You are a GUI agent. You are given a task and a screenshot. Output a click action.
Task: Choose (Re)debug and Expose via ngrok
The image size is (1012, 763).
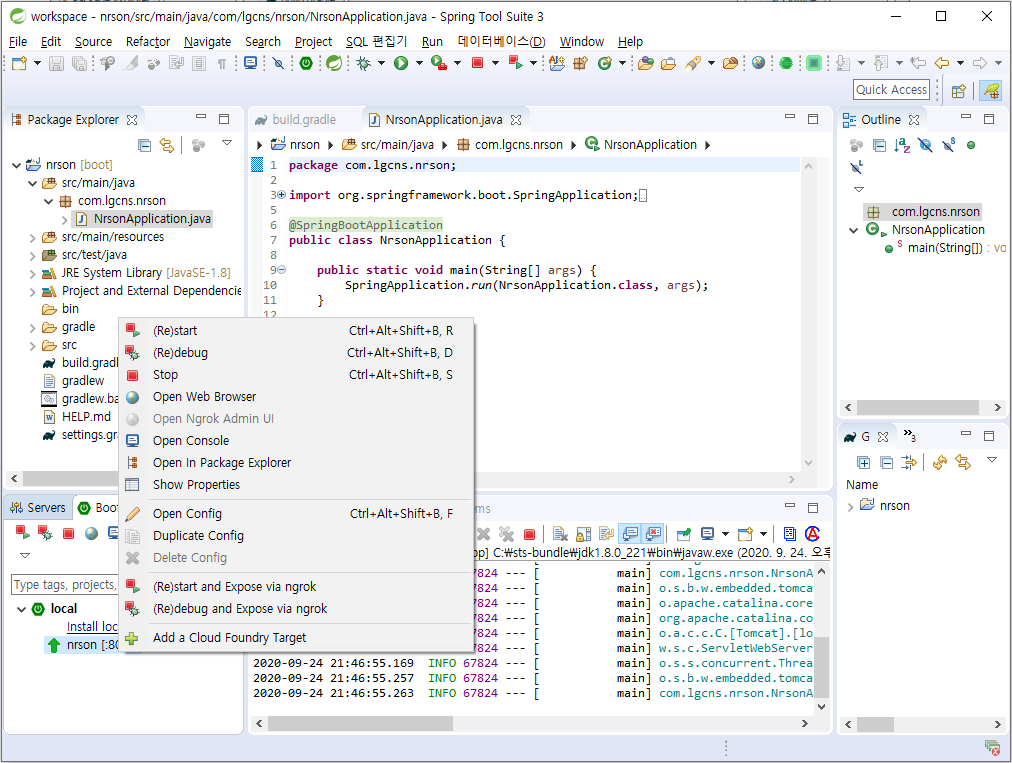point(296,608)
